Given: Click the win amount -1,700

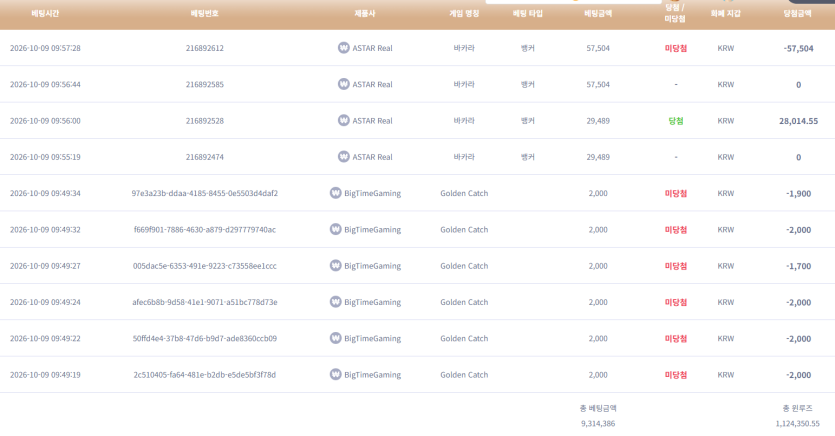Looking at the screenshot, I should tap(798, 266).
